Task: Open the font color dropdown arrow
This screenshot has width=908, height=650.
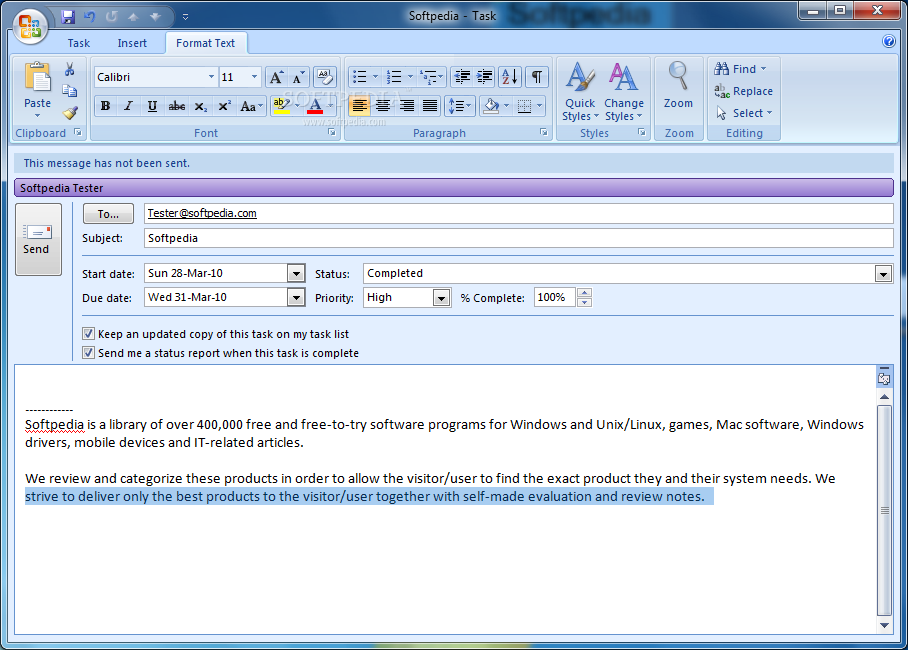Action: [x=331, y=106]
